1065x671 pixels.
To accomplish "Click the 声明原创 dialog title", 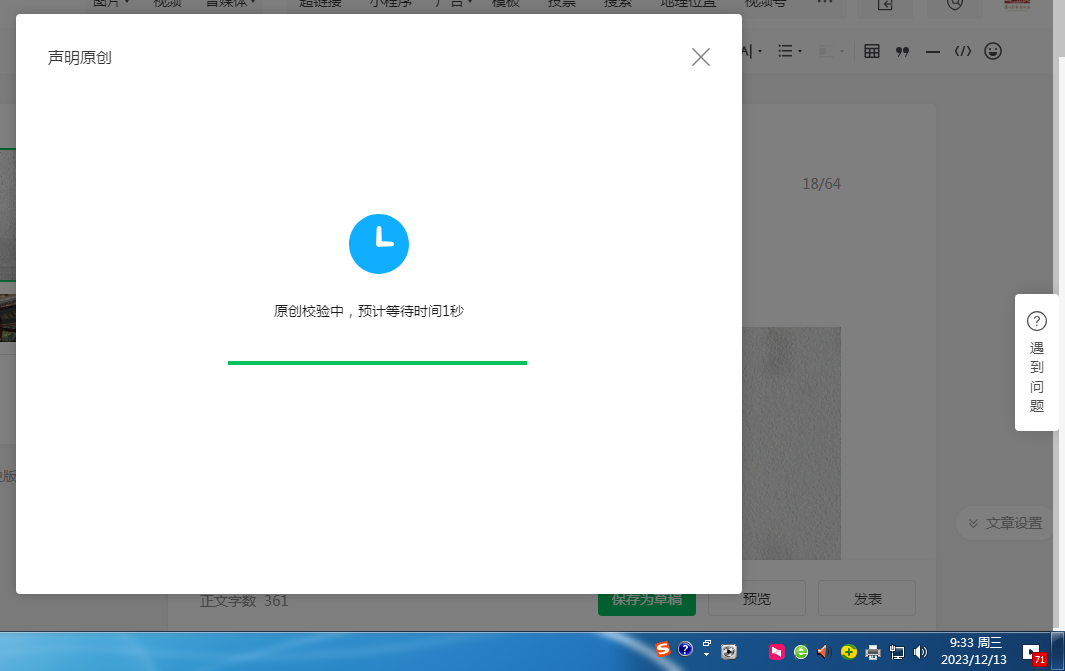I will click(79, 58).
